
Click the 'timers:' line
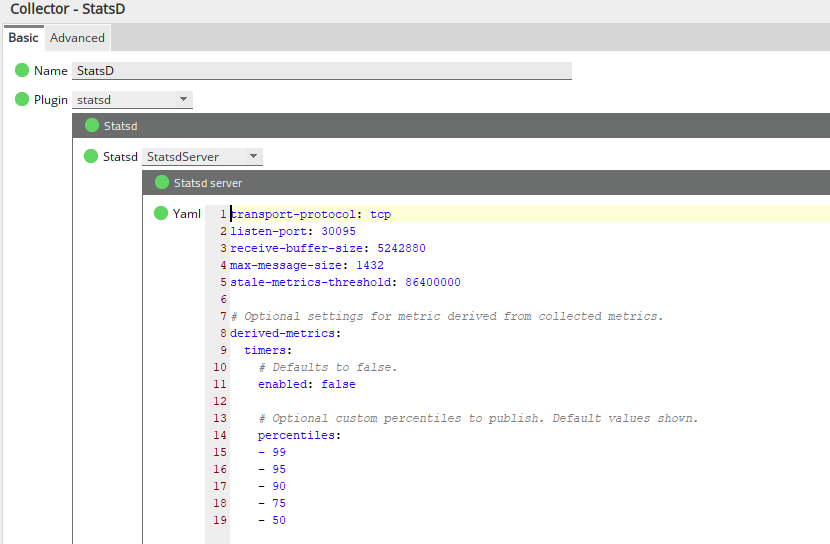pos(268,350)
